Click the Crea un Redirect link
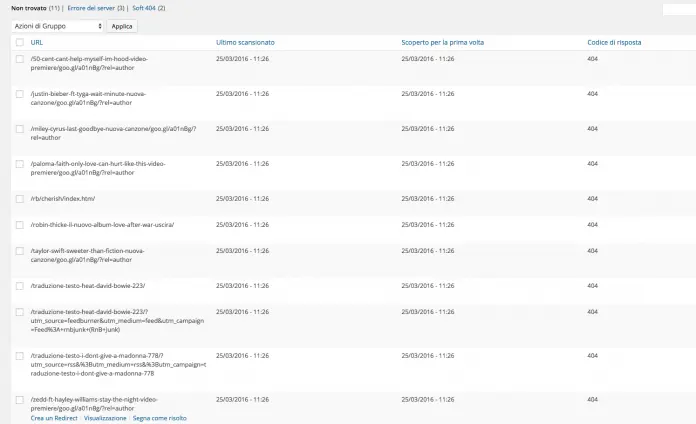The width and height of the screenshot is (696, 424). 54,418
